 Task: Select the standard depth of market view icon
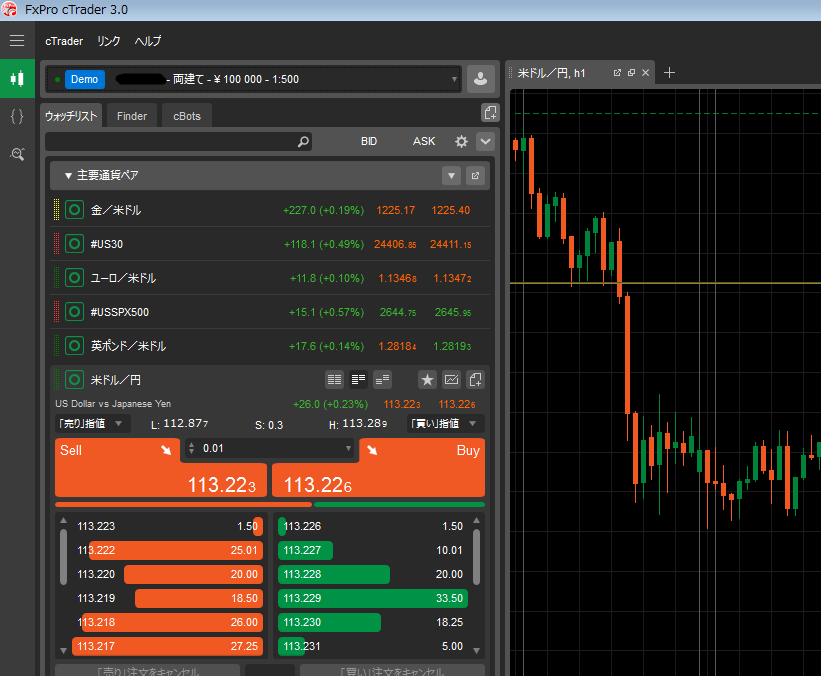coord(334,380)
